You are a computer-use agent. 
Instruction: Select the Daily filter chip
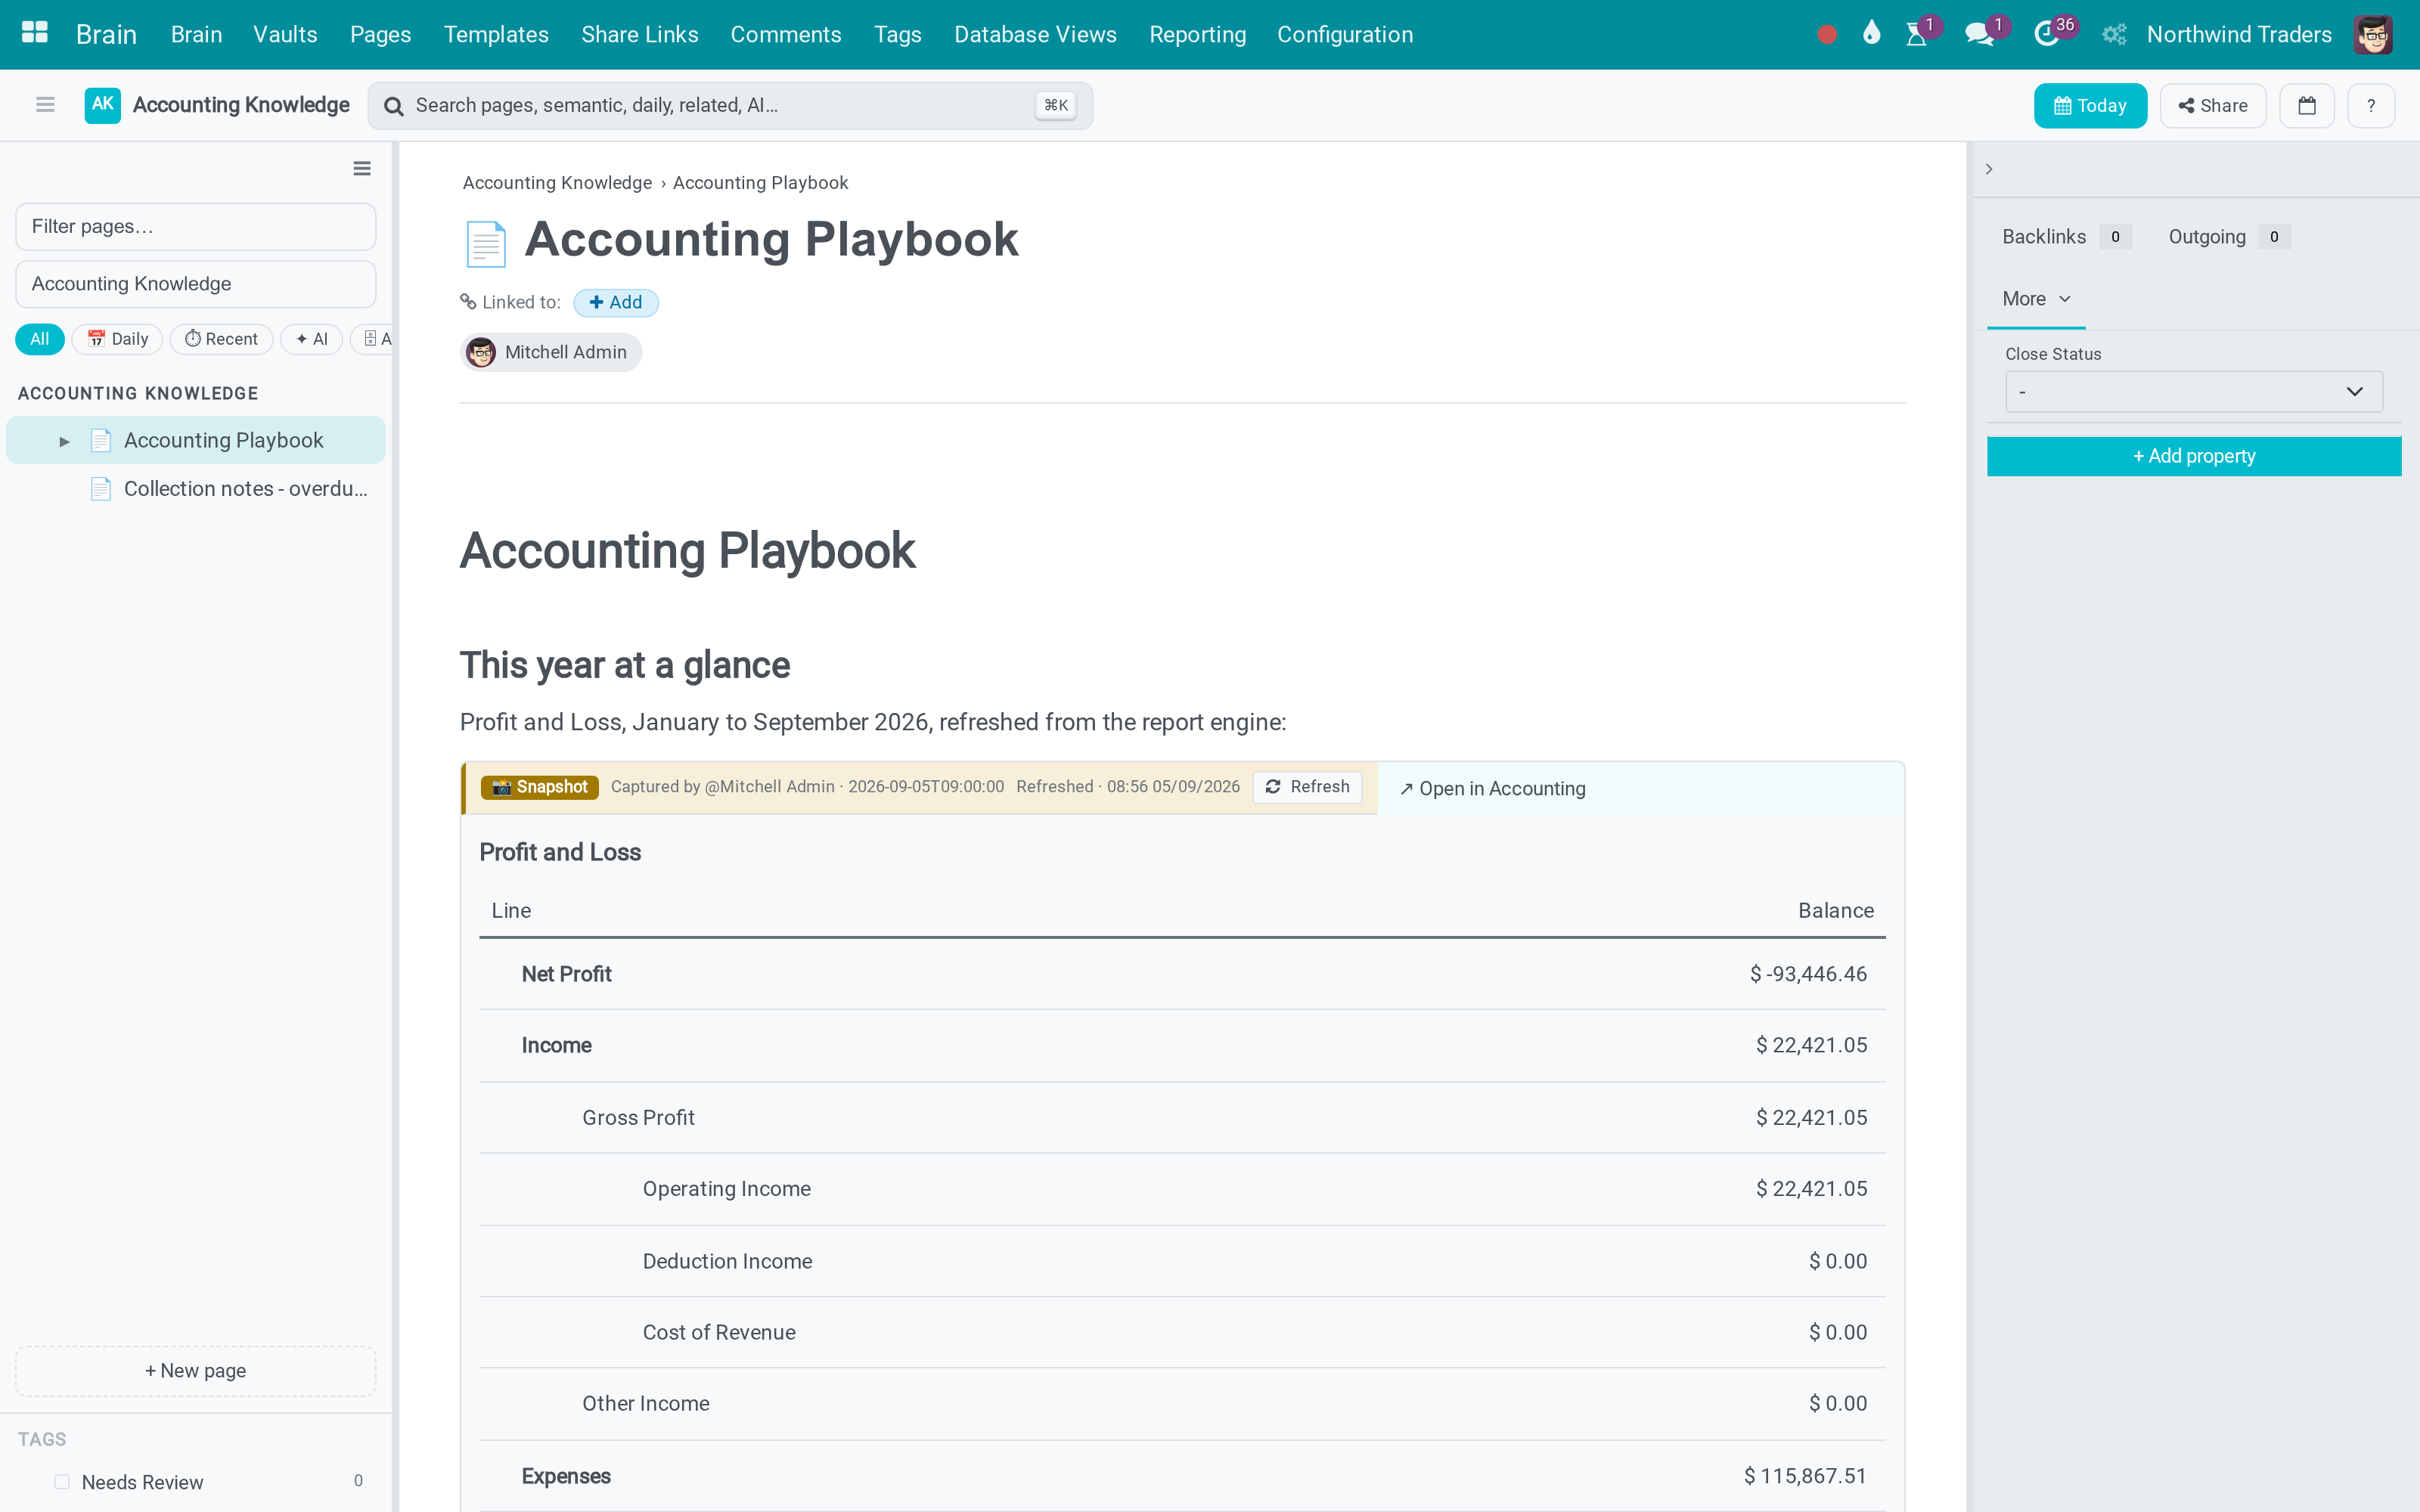click(117, 339)
